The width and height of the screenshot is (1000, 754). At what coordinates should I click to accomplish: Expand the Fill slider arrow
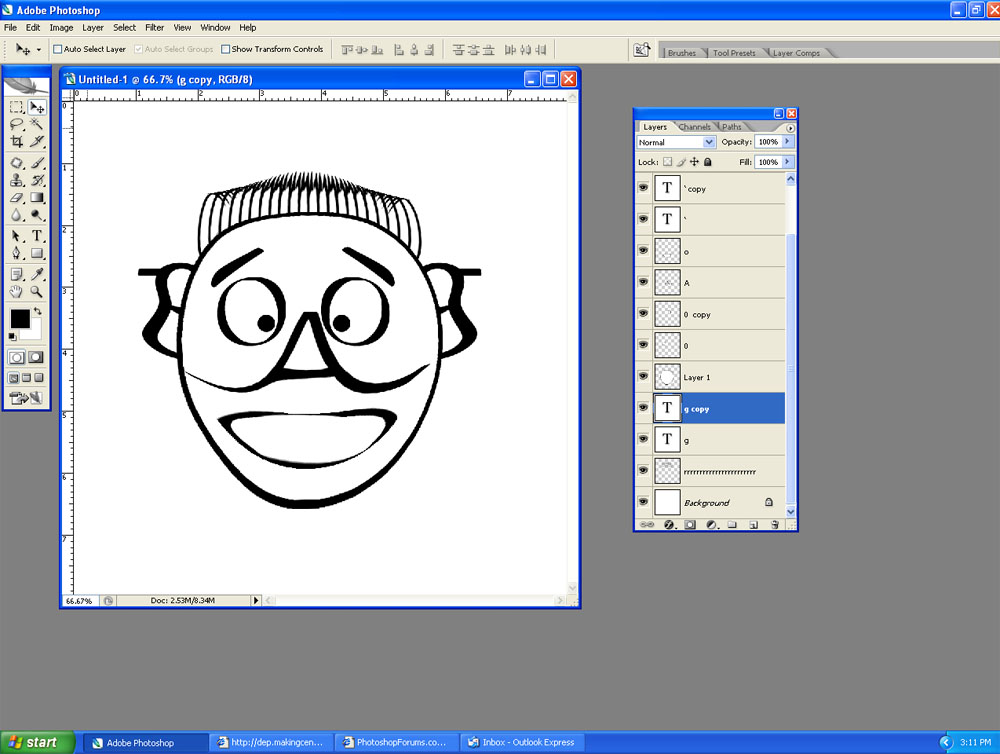tap(788, 161)
